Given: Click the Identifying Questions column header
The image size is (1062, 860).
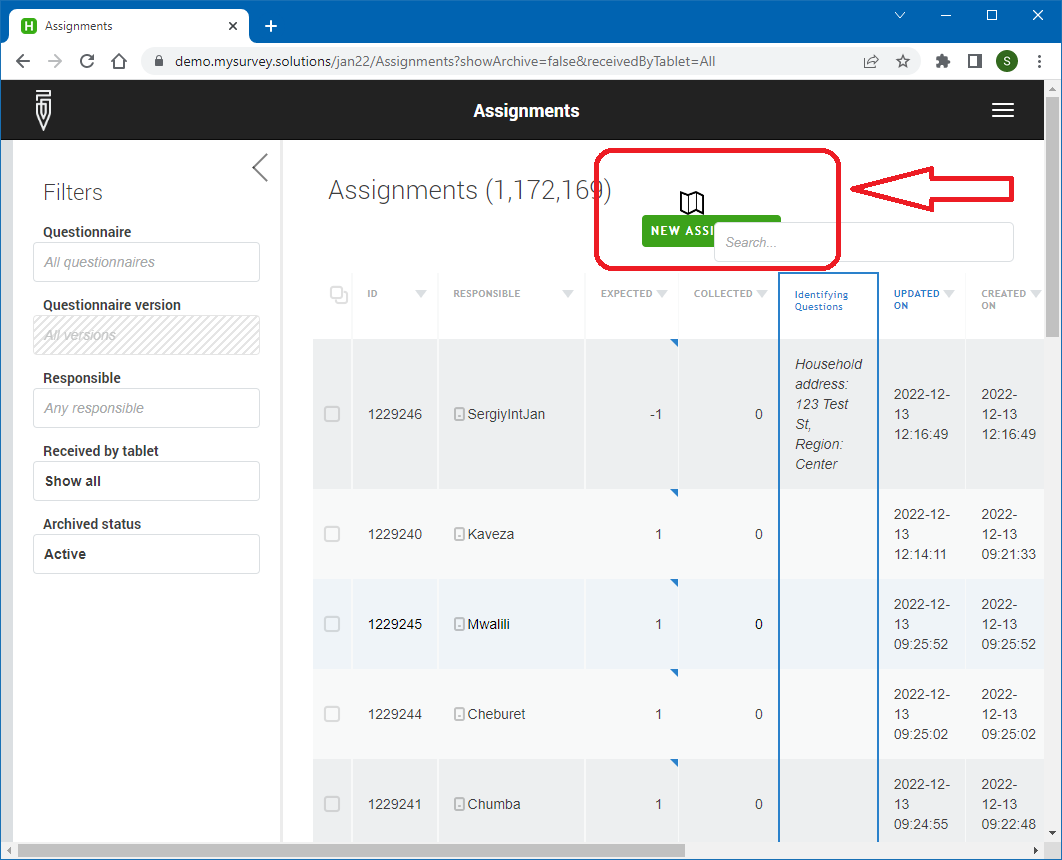Looking at the screenshot, I should coord(821,300).
